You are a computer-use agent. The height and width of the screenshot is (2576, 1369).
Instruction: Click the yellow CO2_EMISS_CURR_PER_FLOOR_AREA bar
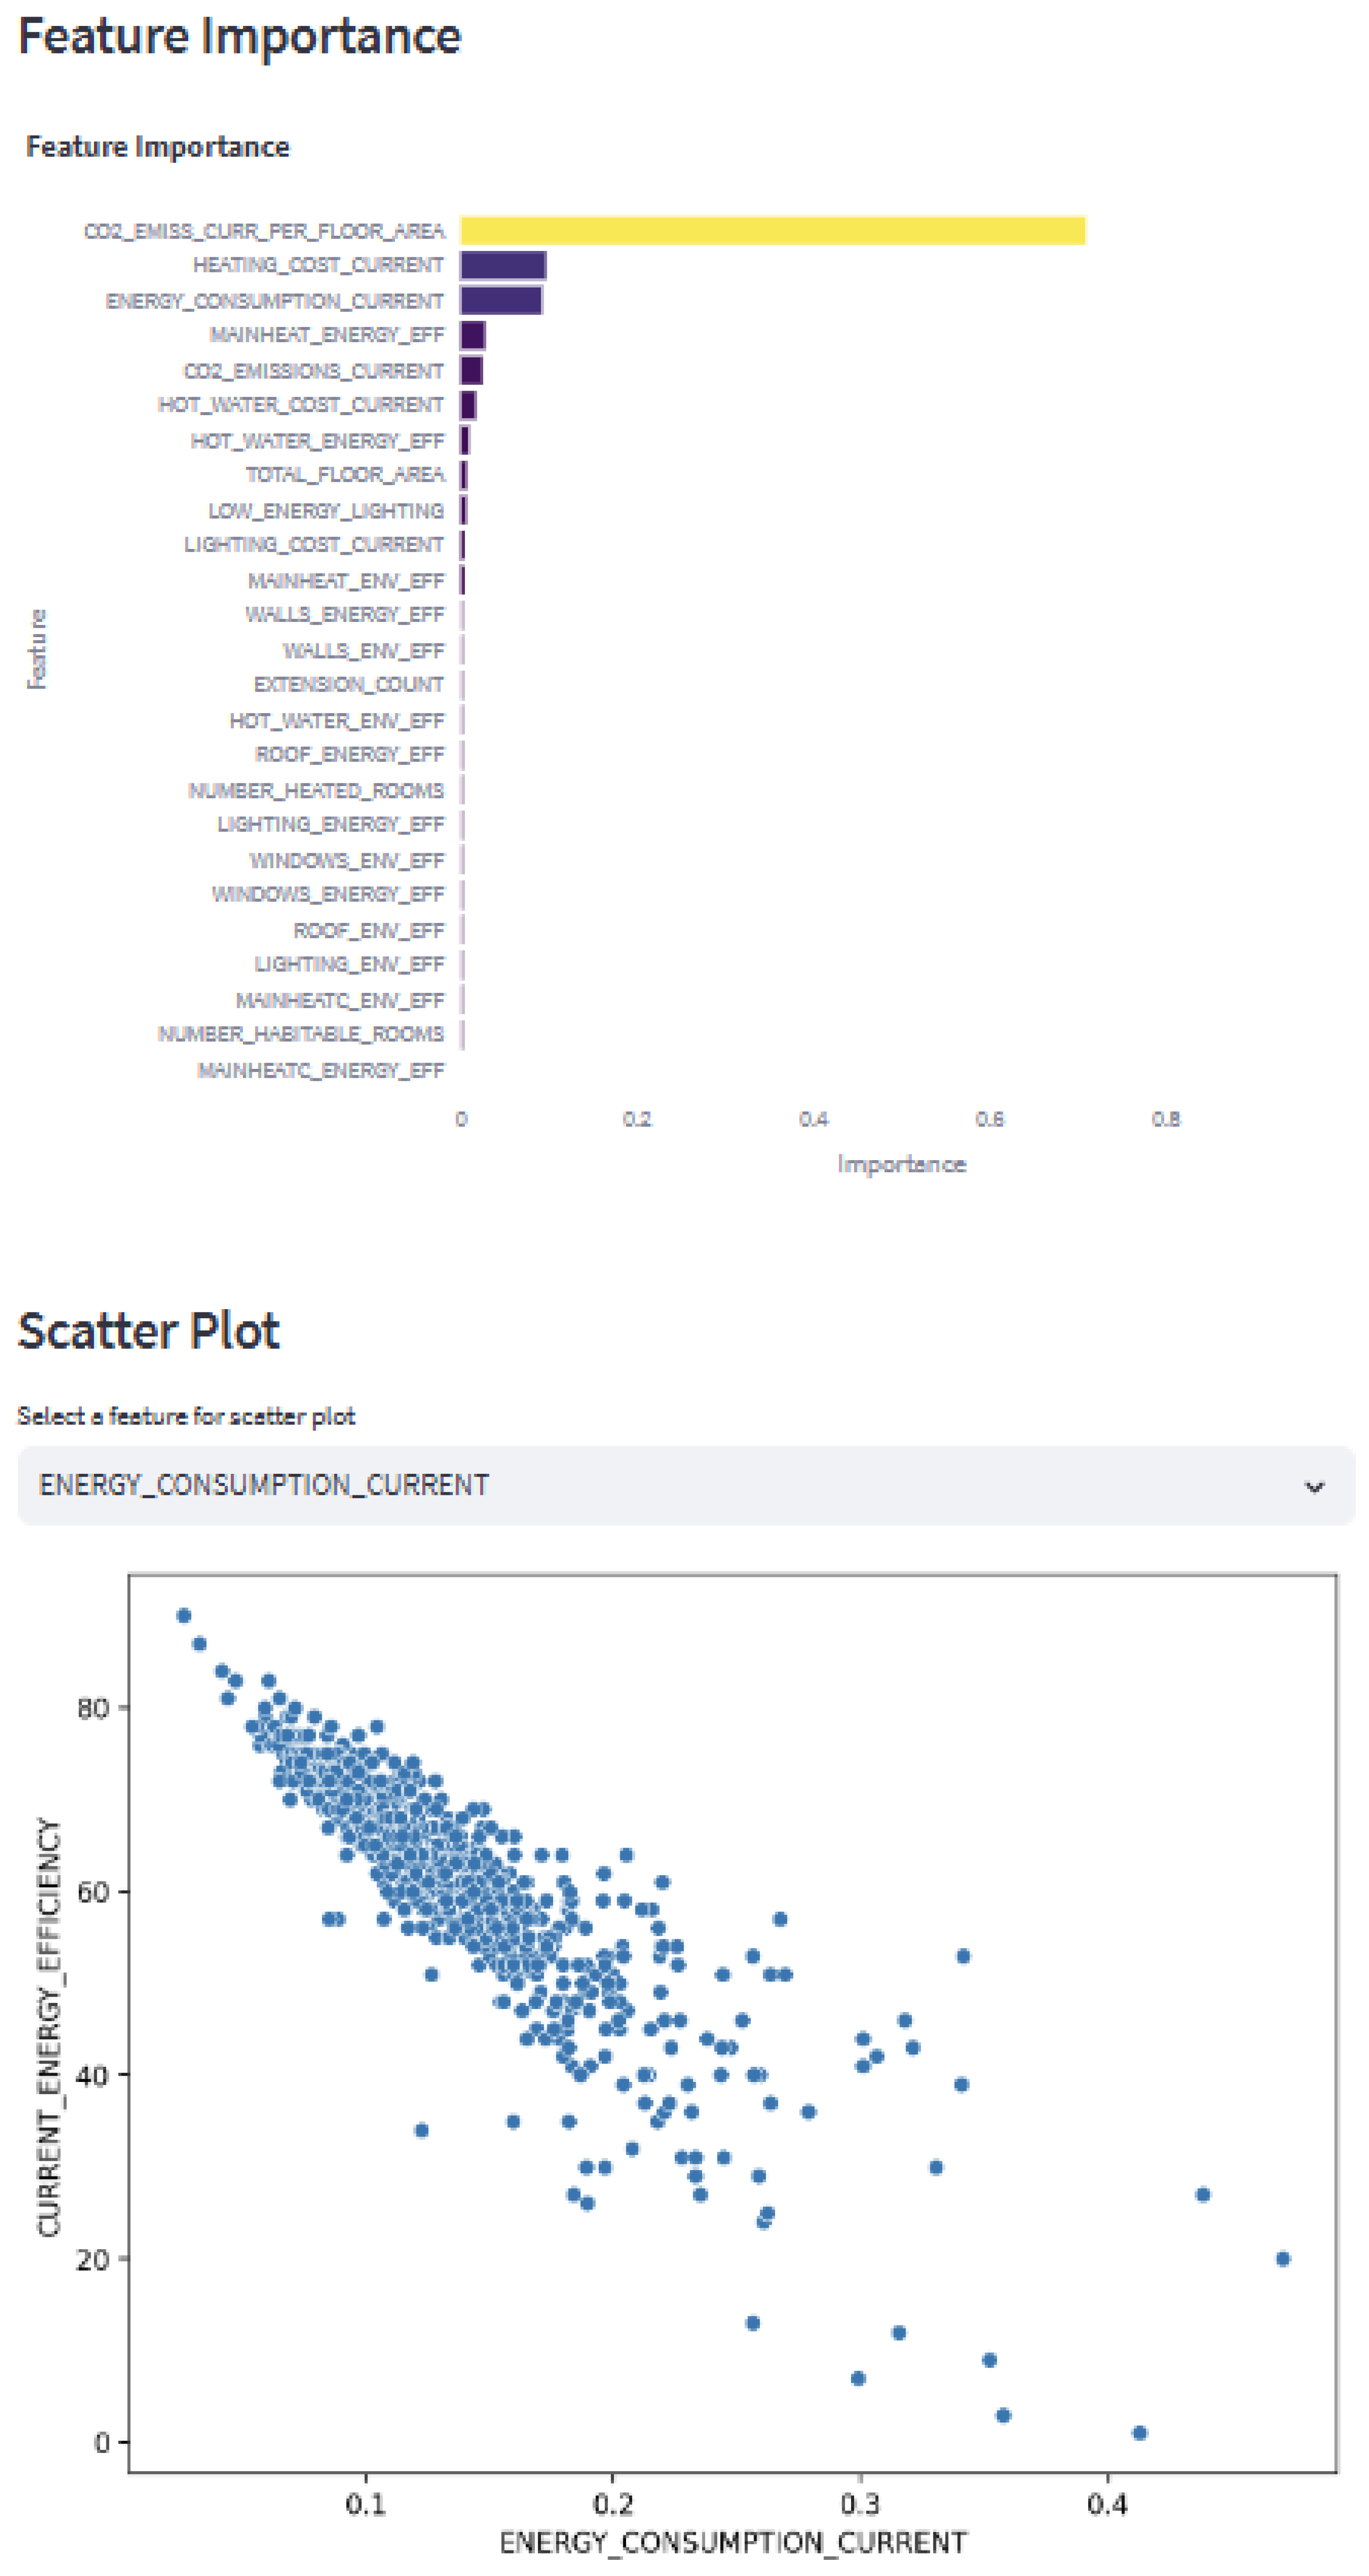(772, 231)
